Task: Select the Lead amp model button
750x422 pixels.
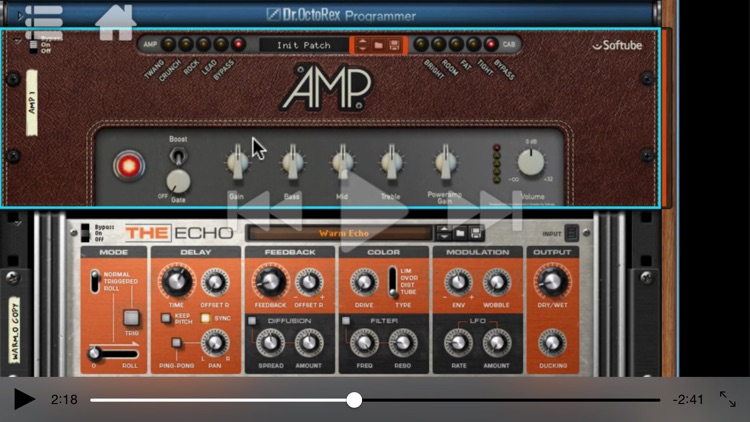Action: [x=221, y=44]
